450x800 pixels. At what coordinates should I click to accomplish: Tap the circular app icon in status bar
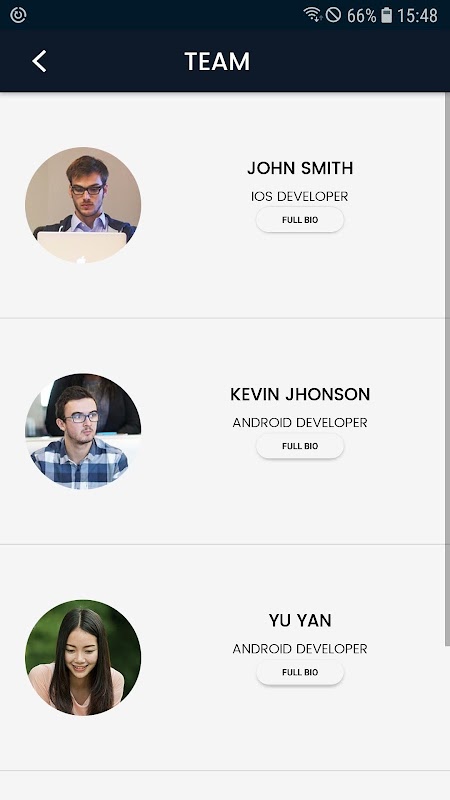(18, 15)
